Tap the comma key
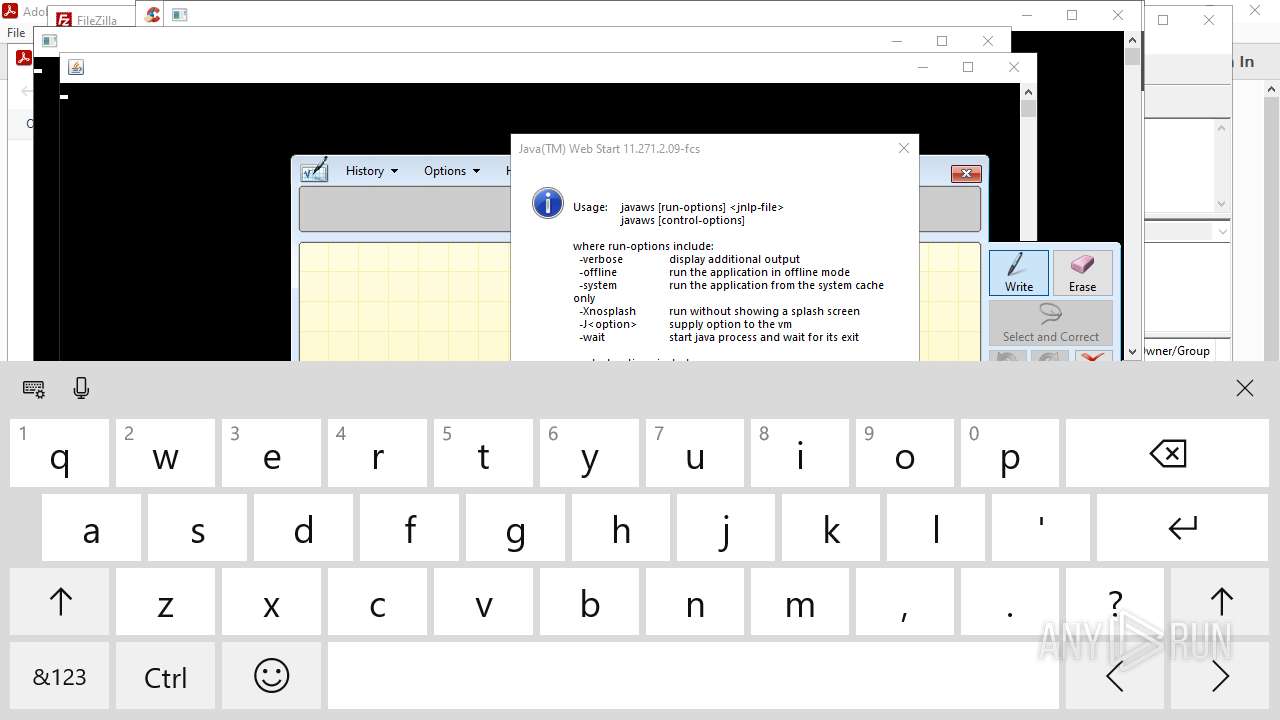Image resolution: width=1280 pixels, height=720 pixels. 905,602
